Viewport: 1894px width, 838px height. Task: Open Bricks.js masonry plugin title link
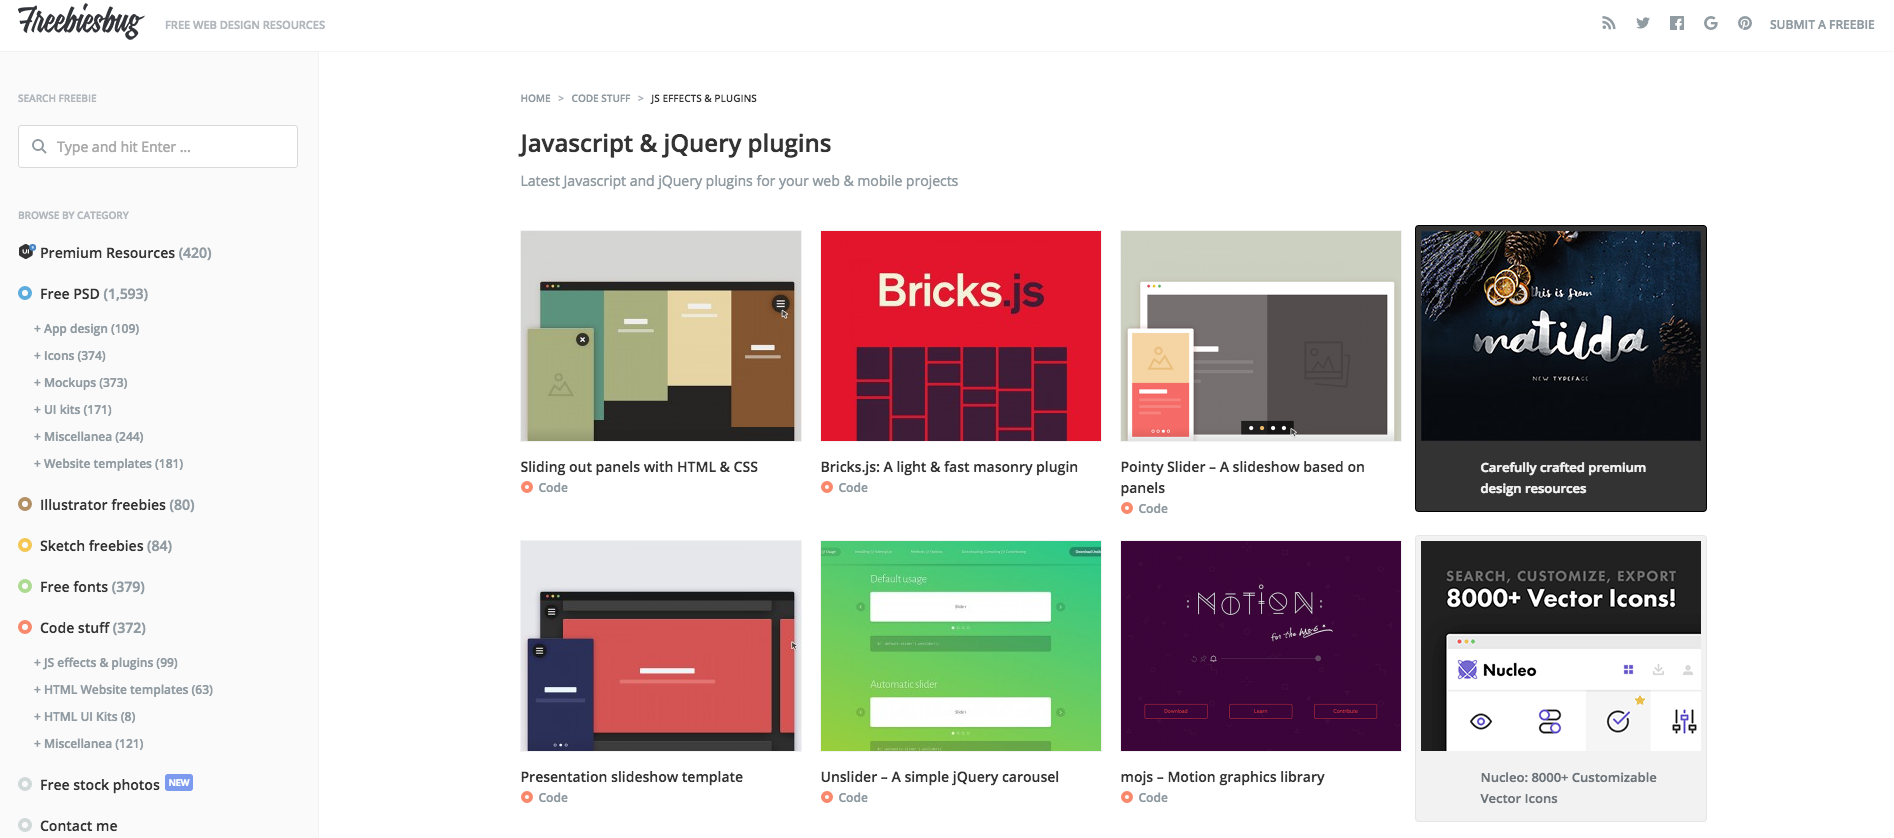(949, 467)
